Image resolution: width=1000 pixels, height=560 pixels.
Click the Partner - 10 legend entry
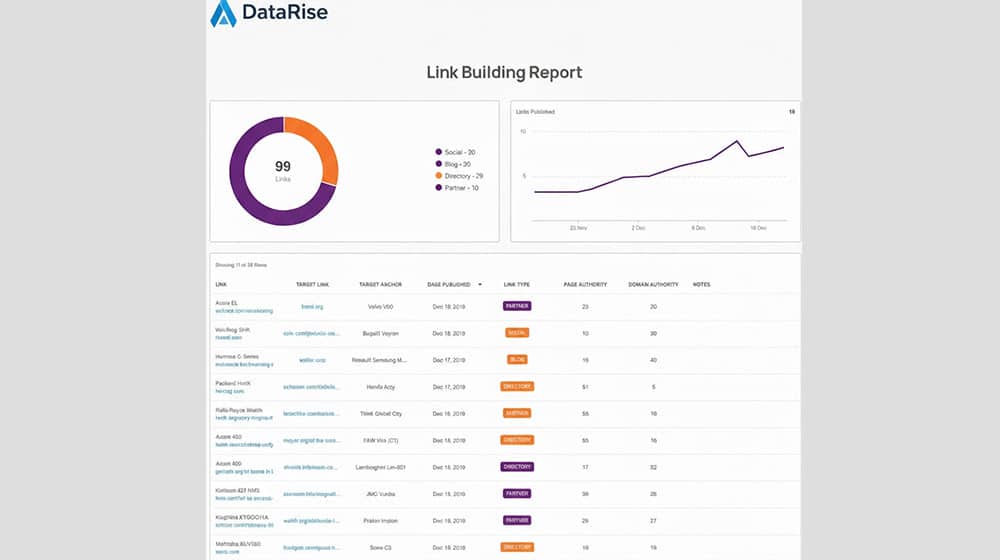coord(457,188)
